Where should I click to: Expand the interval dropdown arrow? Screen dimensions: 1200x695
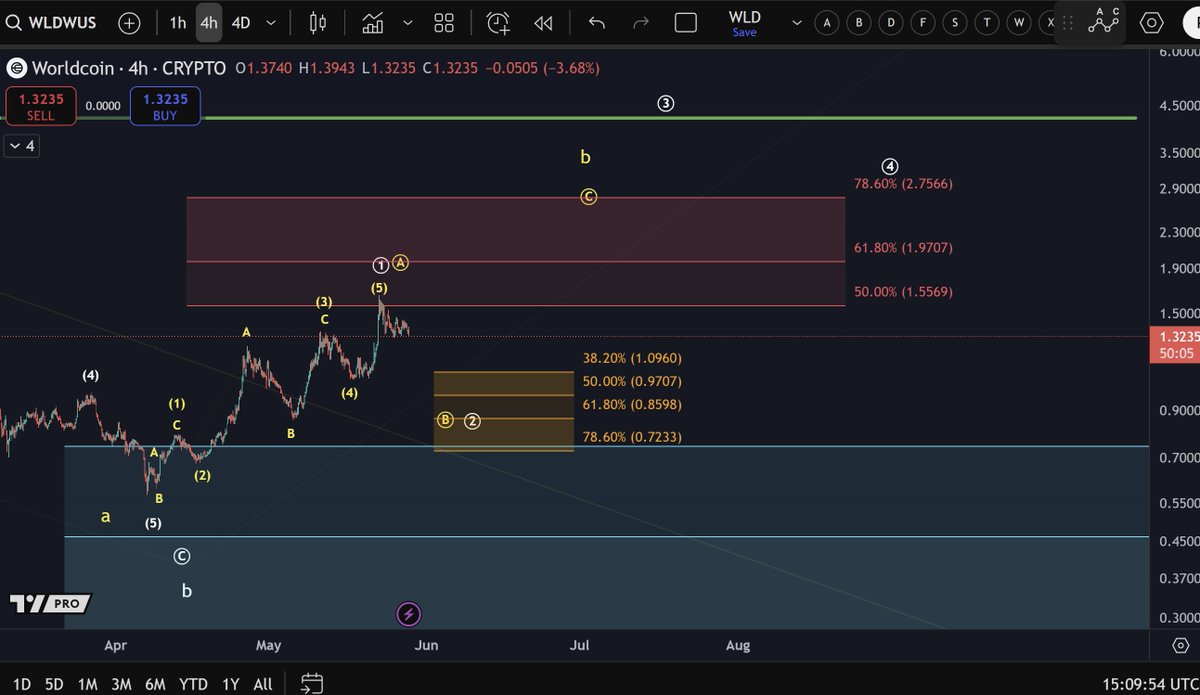click(x=272, y=22)
